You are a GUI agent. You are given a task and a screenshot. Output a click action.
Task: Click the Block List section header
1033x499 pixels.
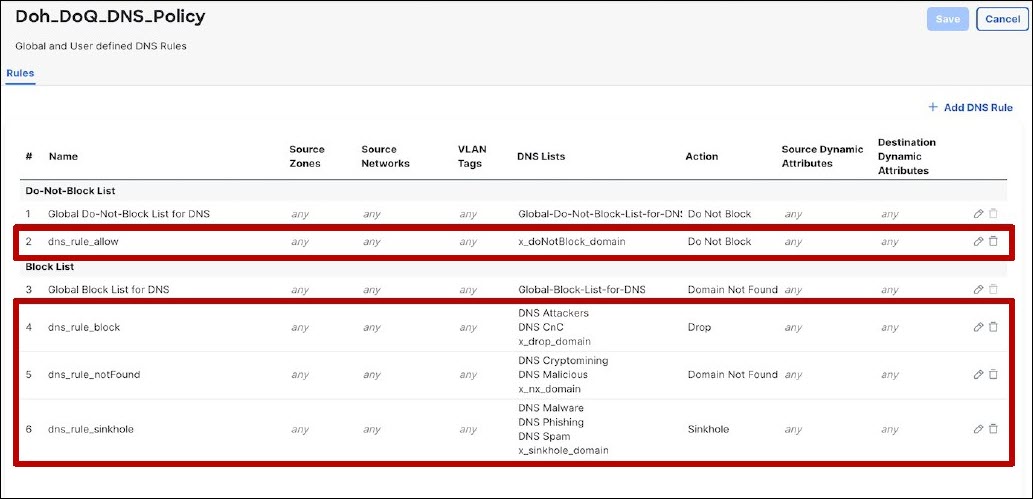[49, 267]
